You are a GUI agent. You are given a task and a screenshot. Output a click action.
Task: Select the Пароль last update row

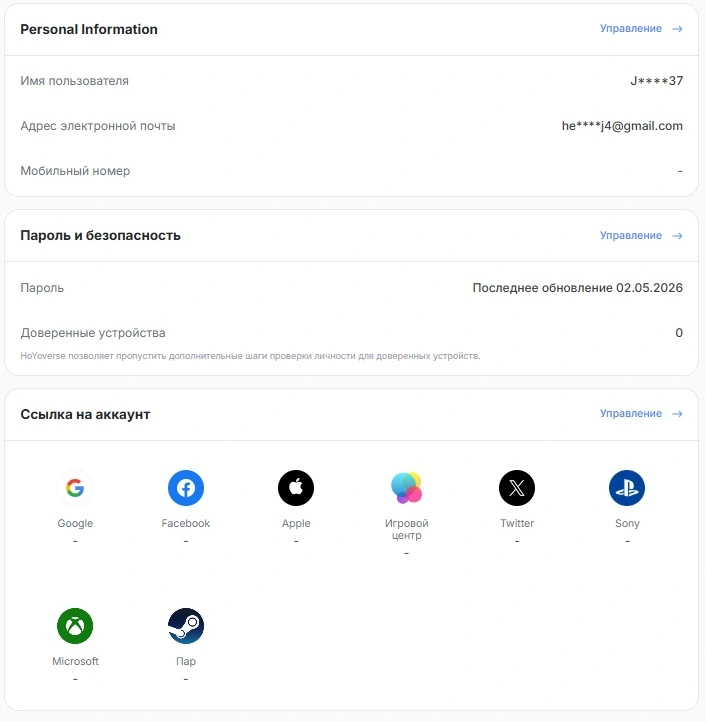(351, 288)
